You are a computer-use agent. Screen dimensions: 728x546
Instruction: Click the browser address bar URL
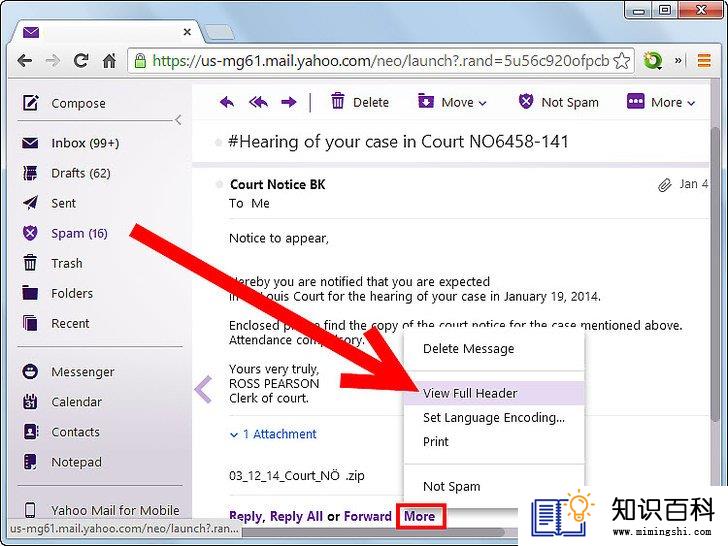coord(380,61)
